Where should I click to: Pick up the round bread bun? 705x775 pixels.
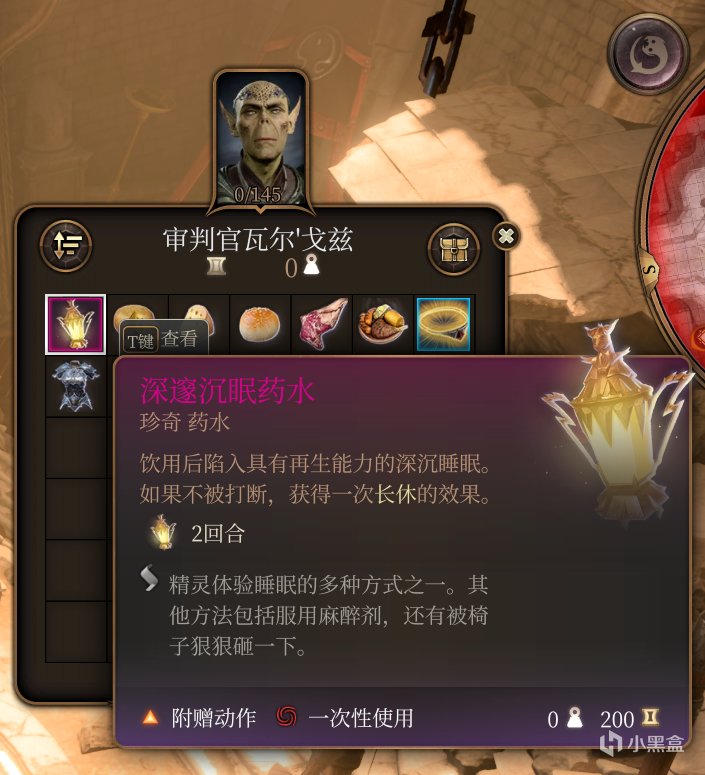pos(260,324)
